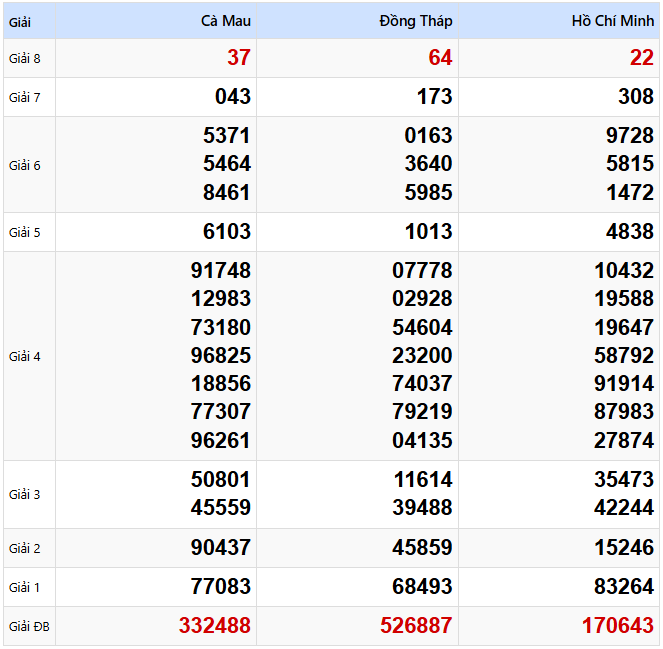Viewport: 663px width, 649px height.
Task: Click second prize number 45859
Action: point(422,548)
